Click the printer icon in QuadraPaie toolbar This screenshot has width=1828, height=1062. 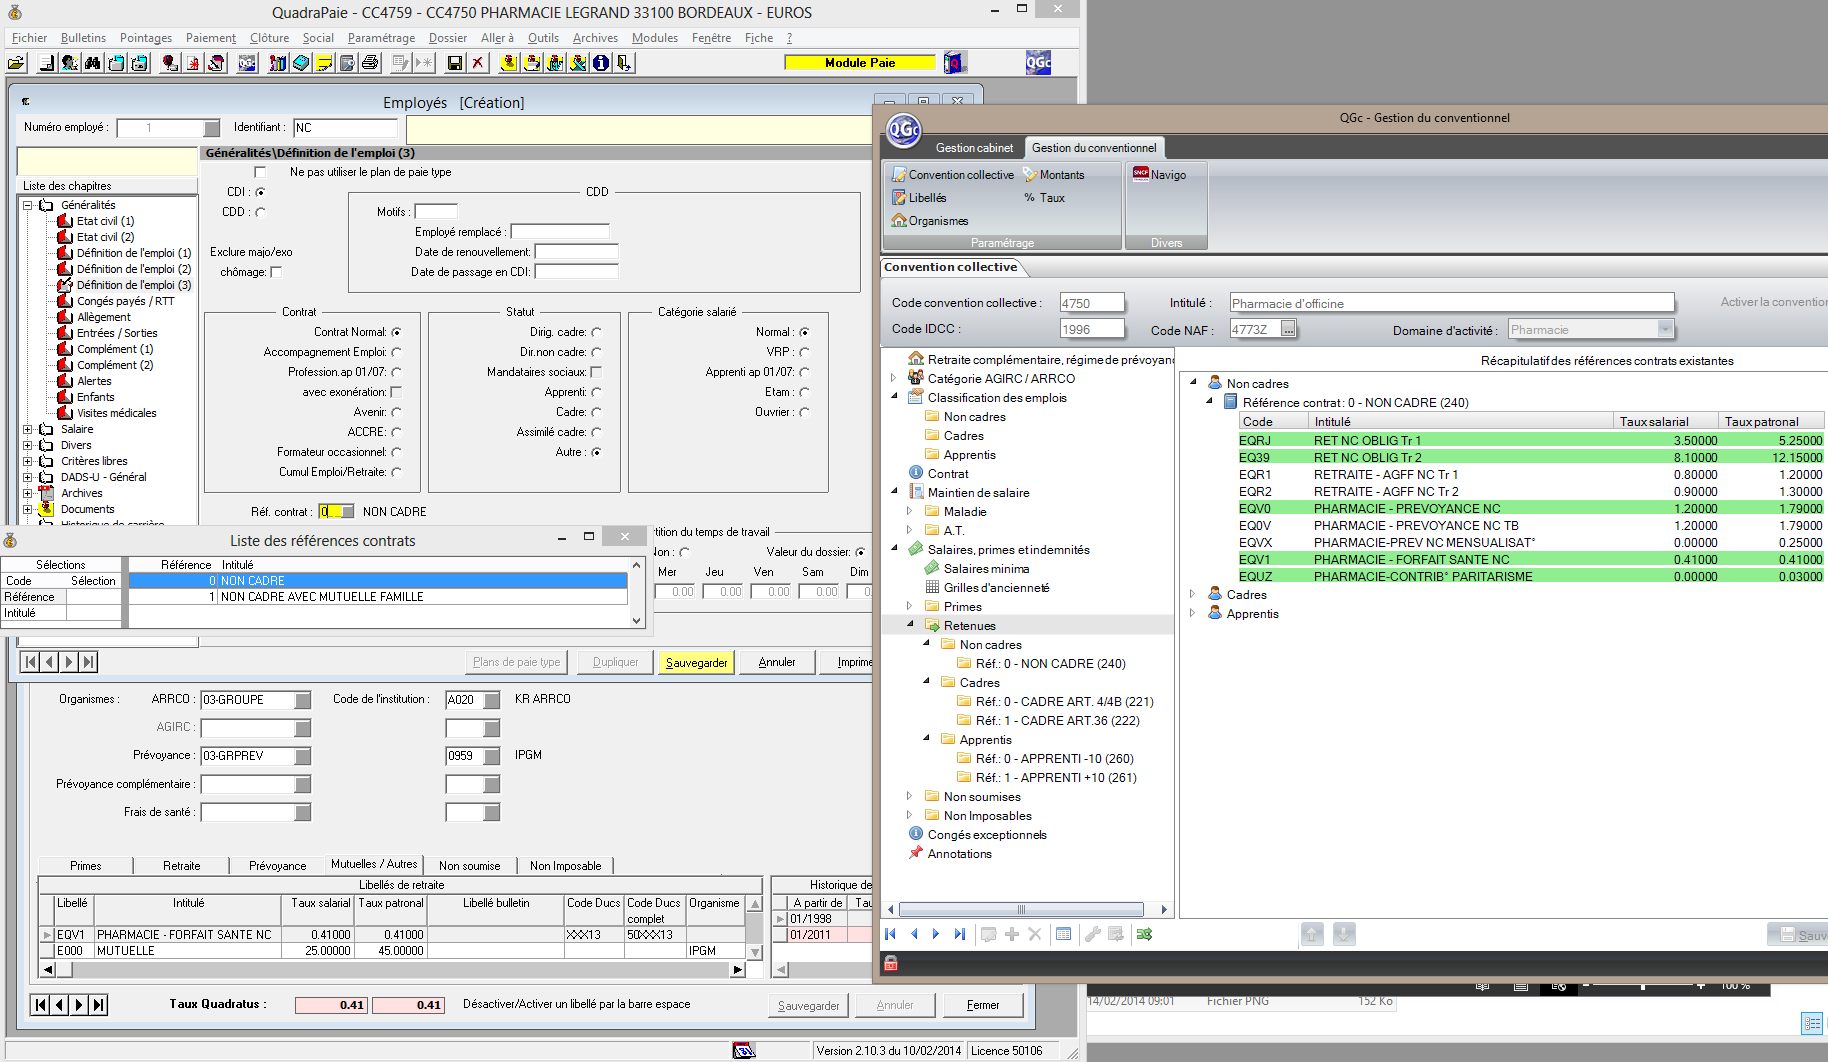tap(370, 63)
